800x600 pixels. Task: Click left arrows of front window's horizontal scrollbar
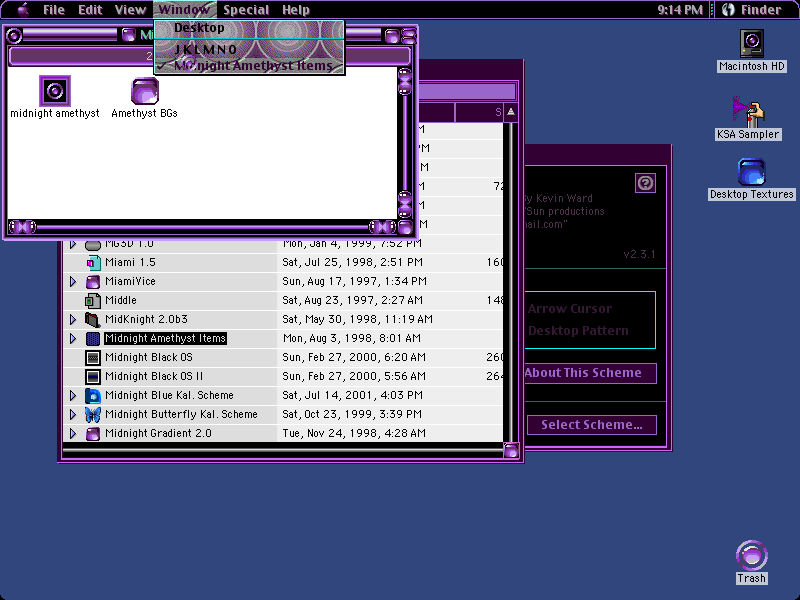click(x=22, y=227)
